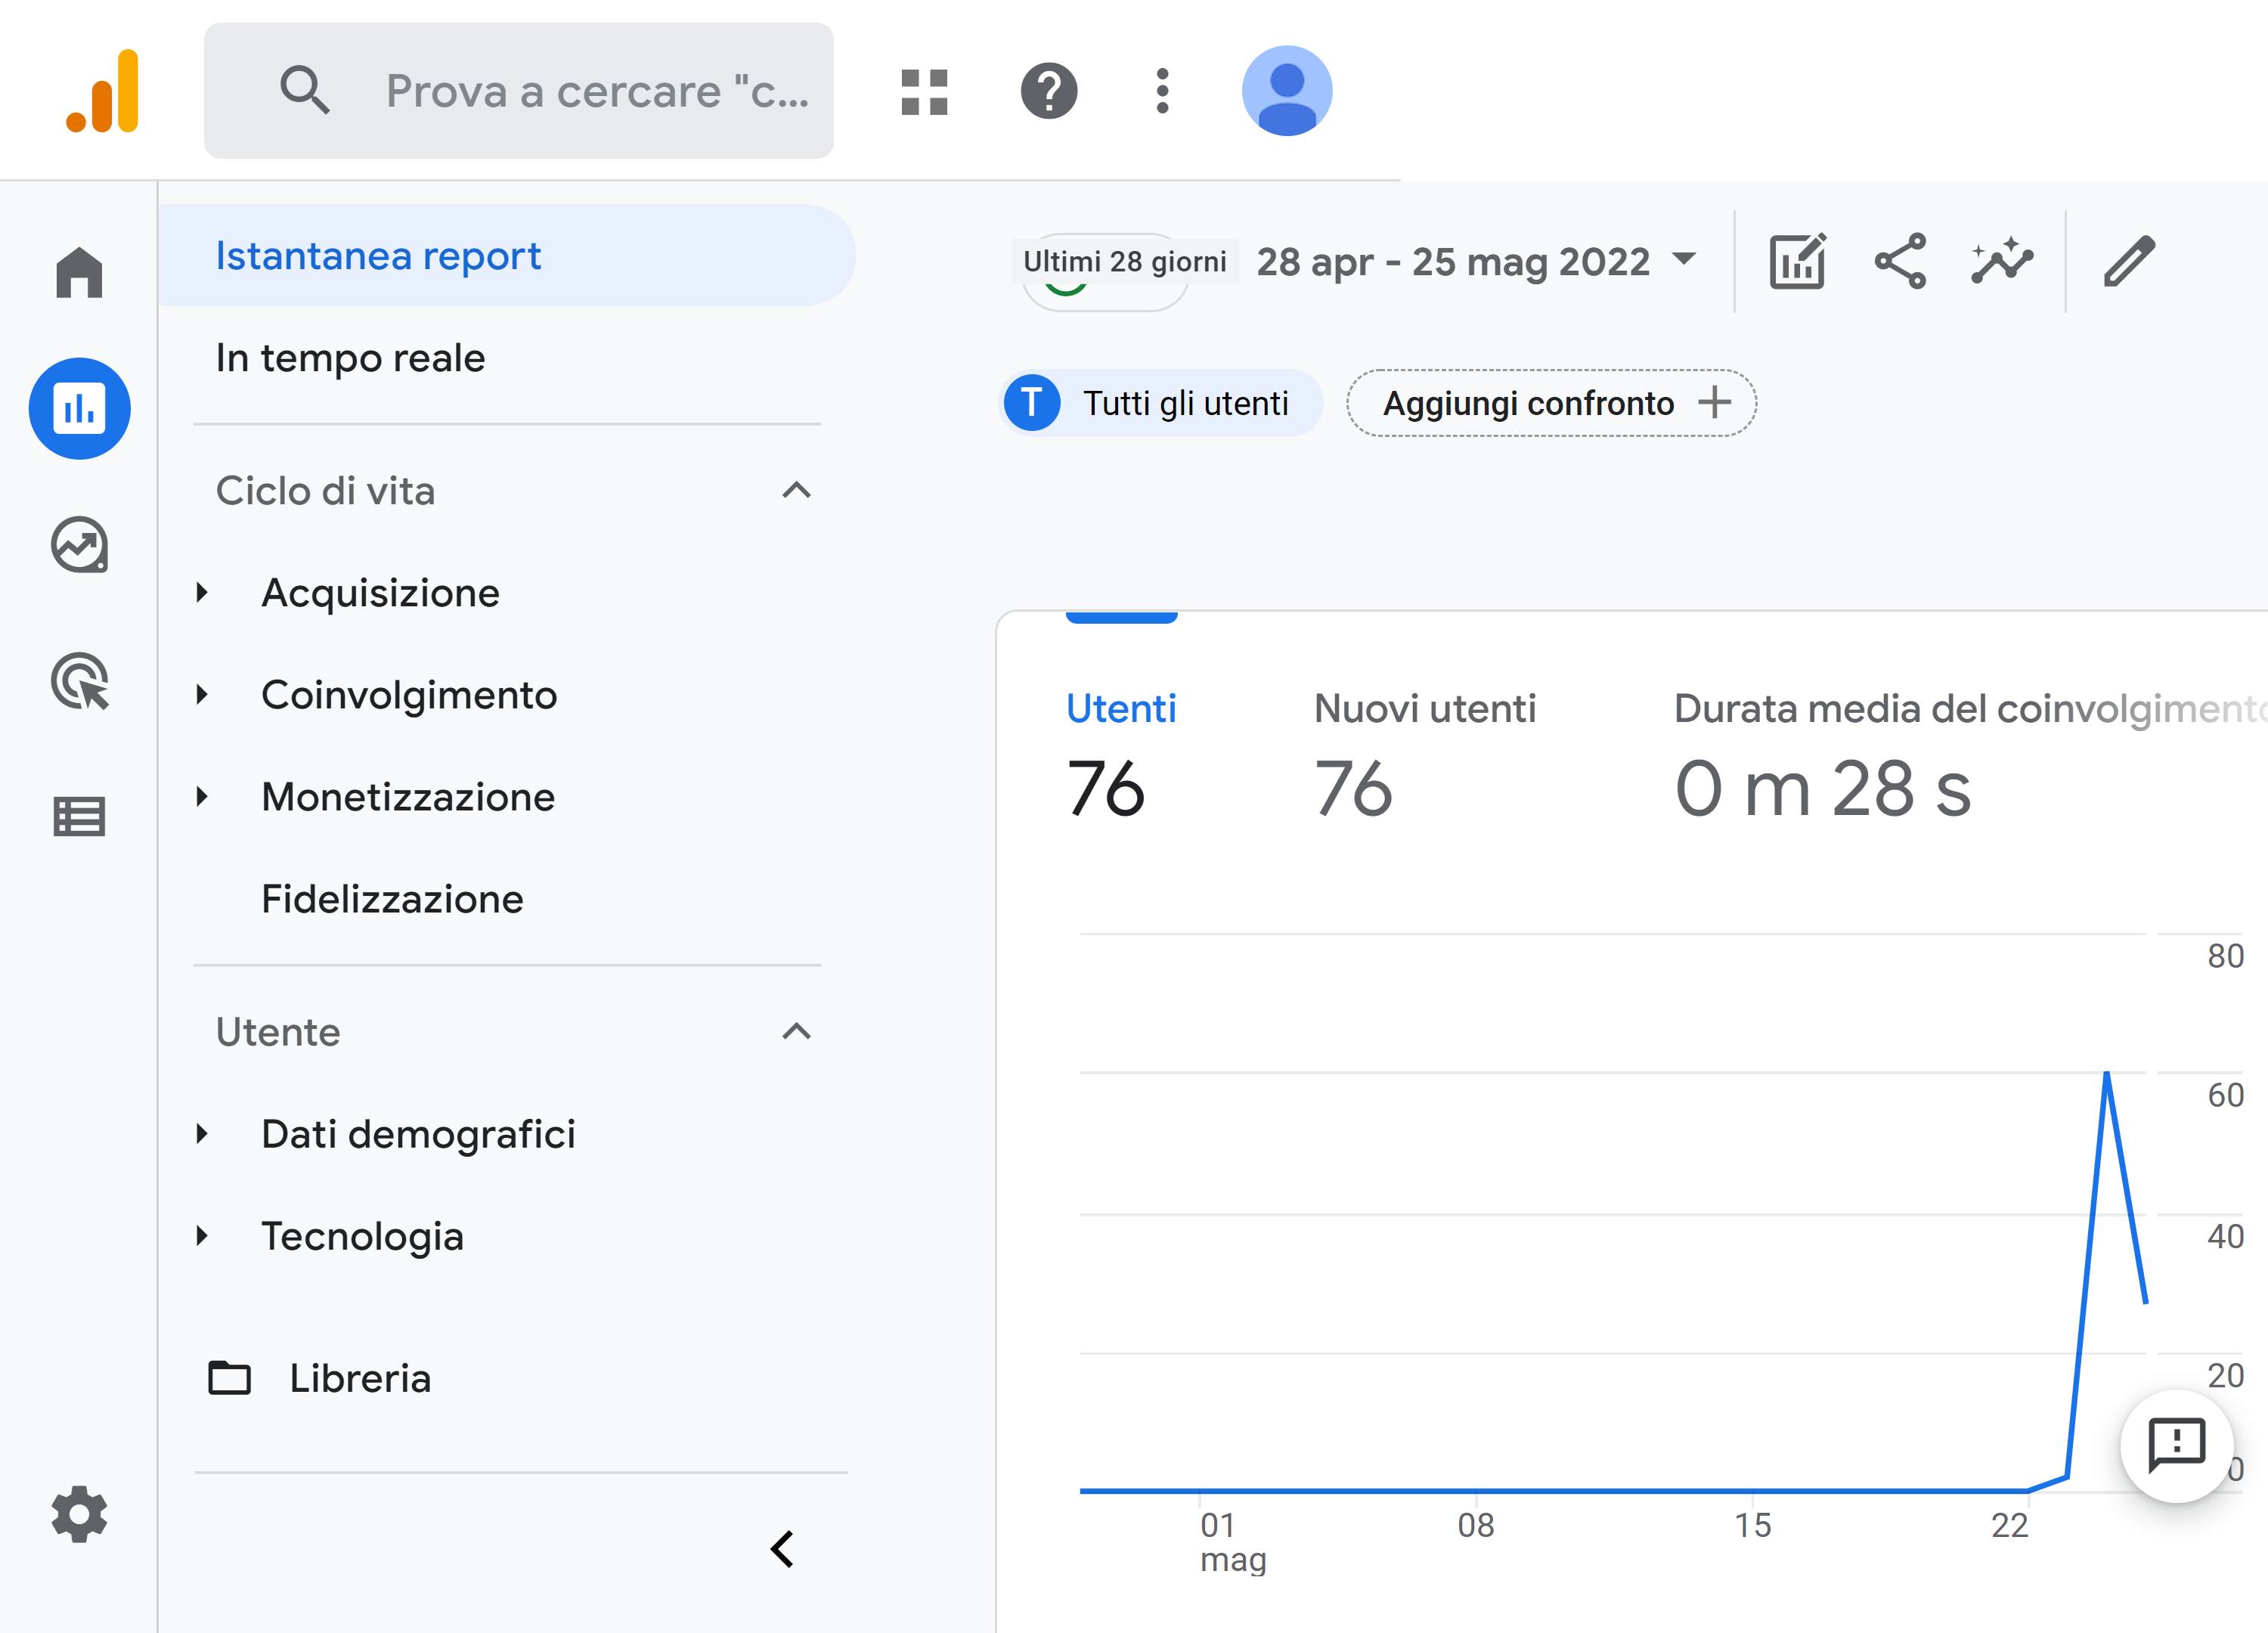Open In tempo reale report

[x=351, y=358]
